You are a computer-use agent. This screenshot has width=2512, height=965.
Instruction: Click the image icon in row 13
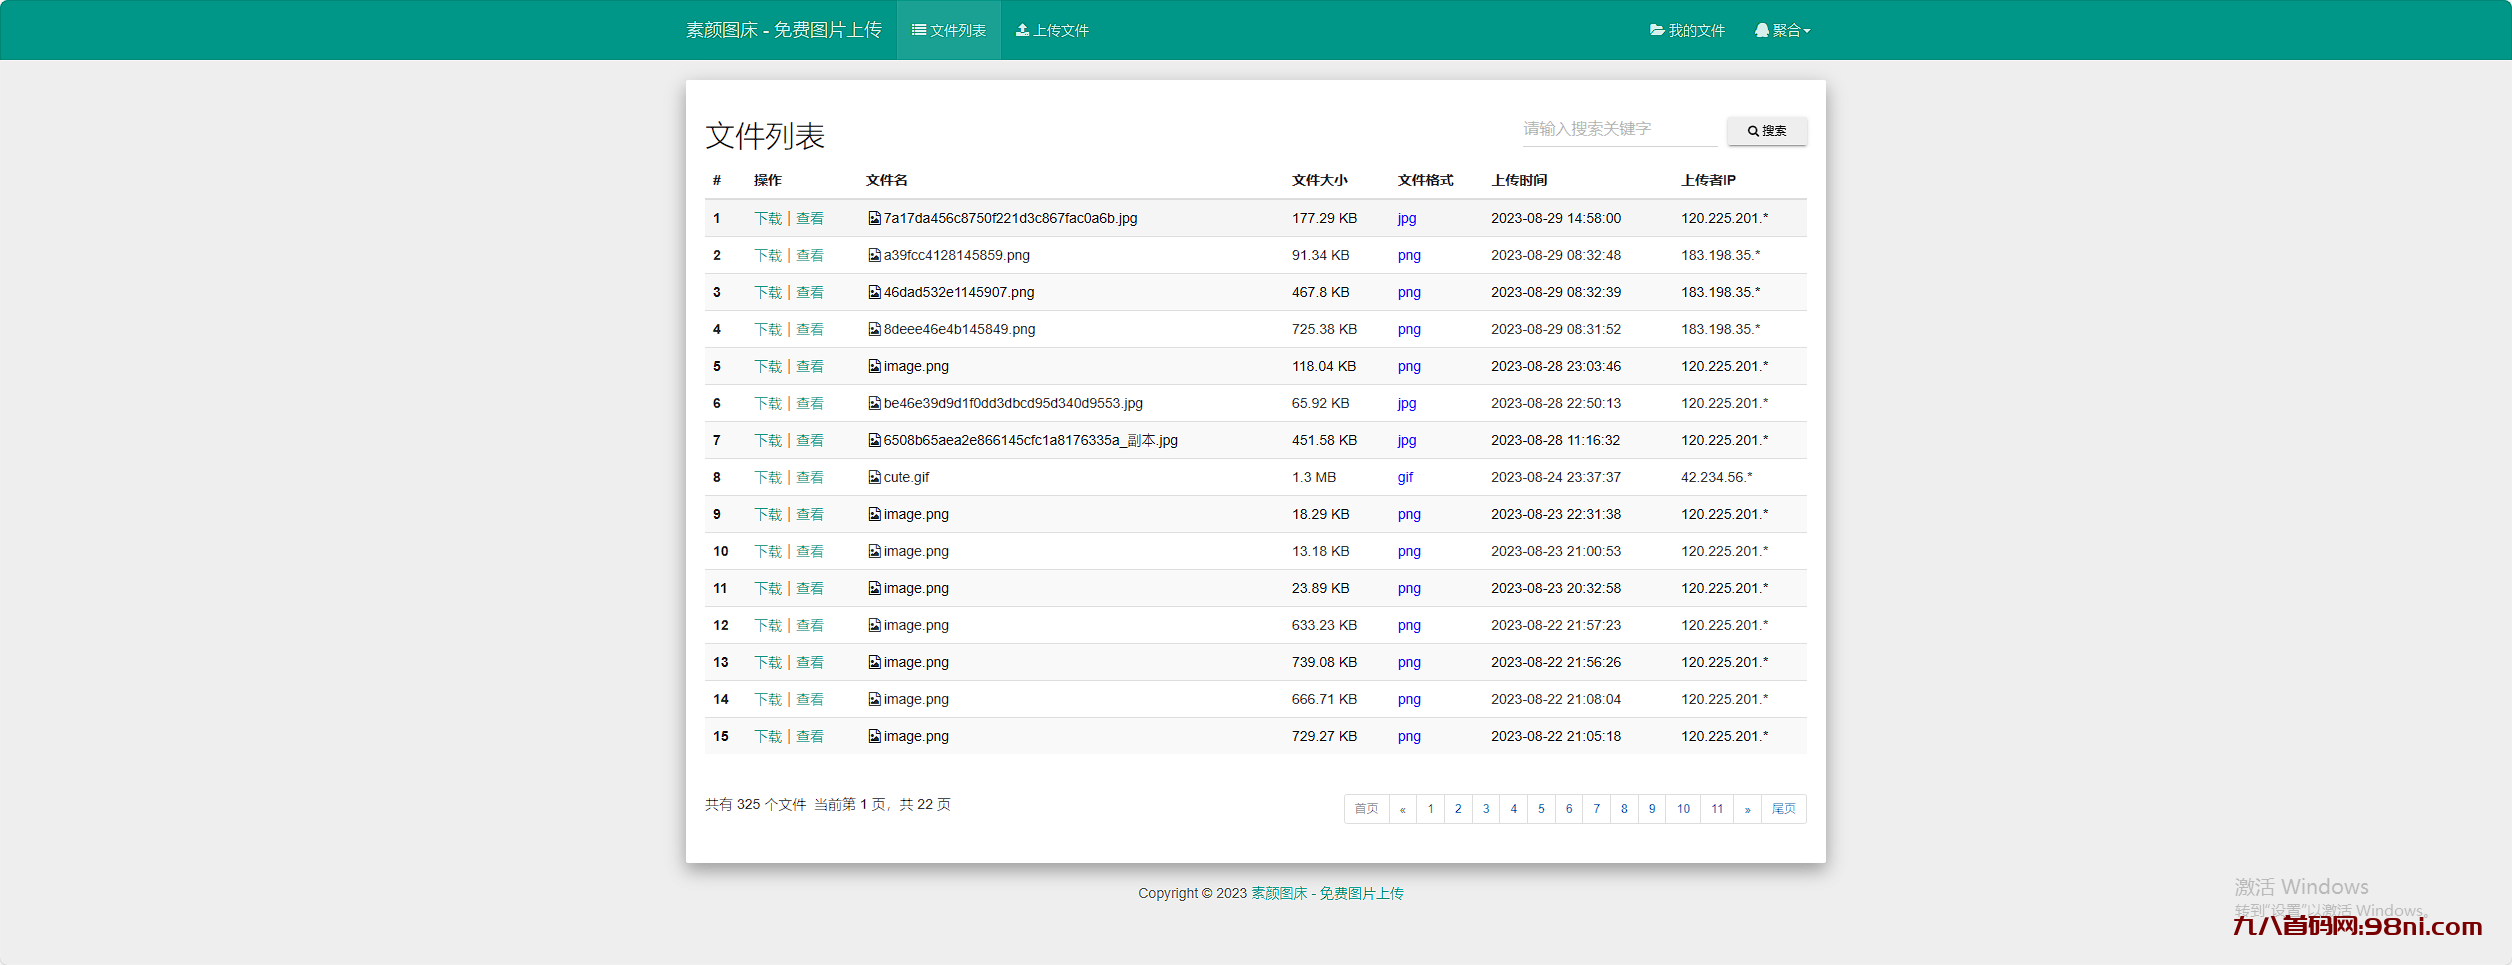[x=874, y=662]
